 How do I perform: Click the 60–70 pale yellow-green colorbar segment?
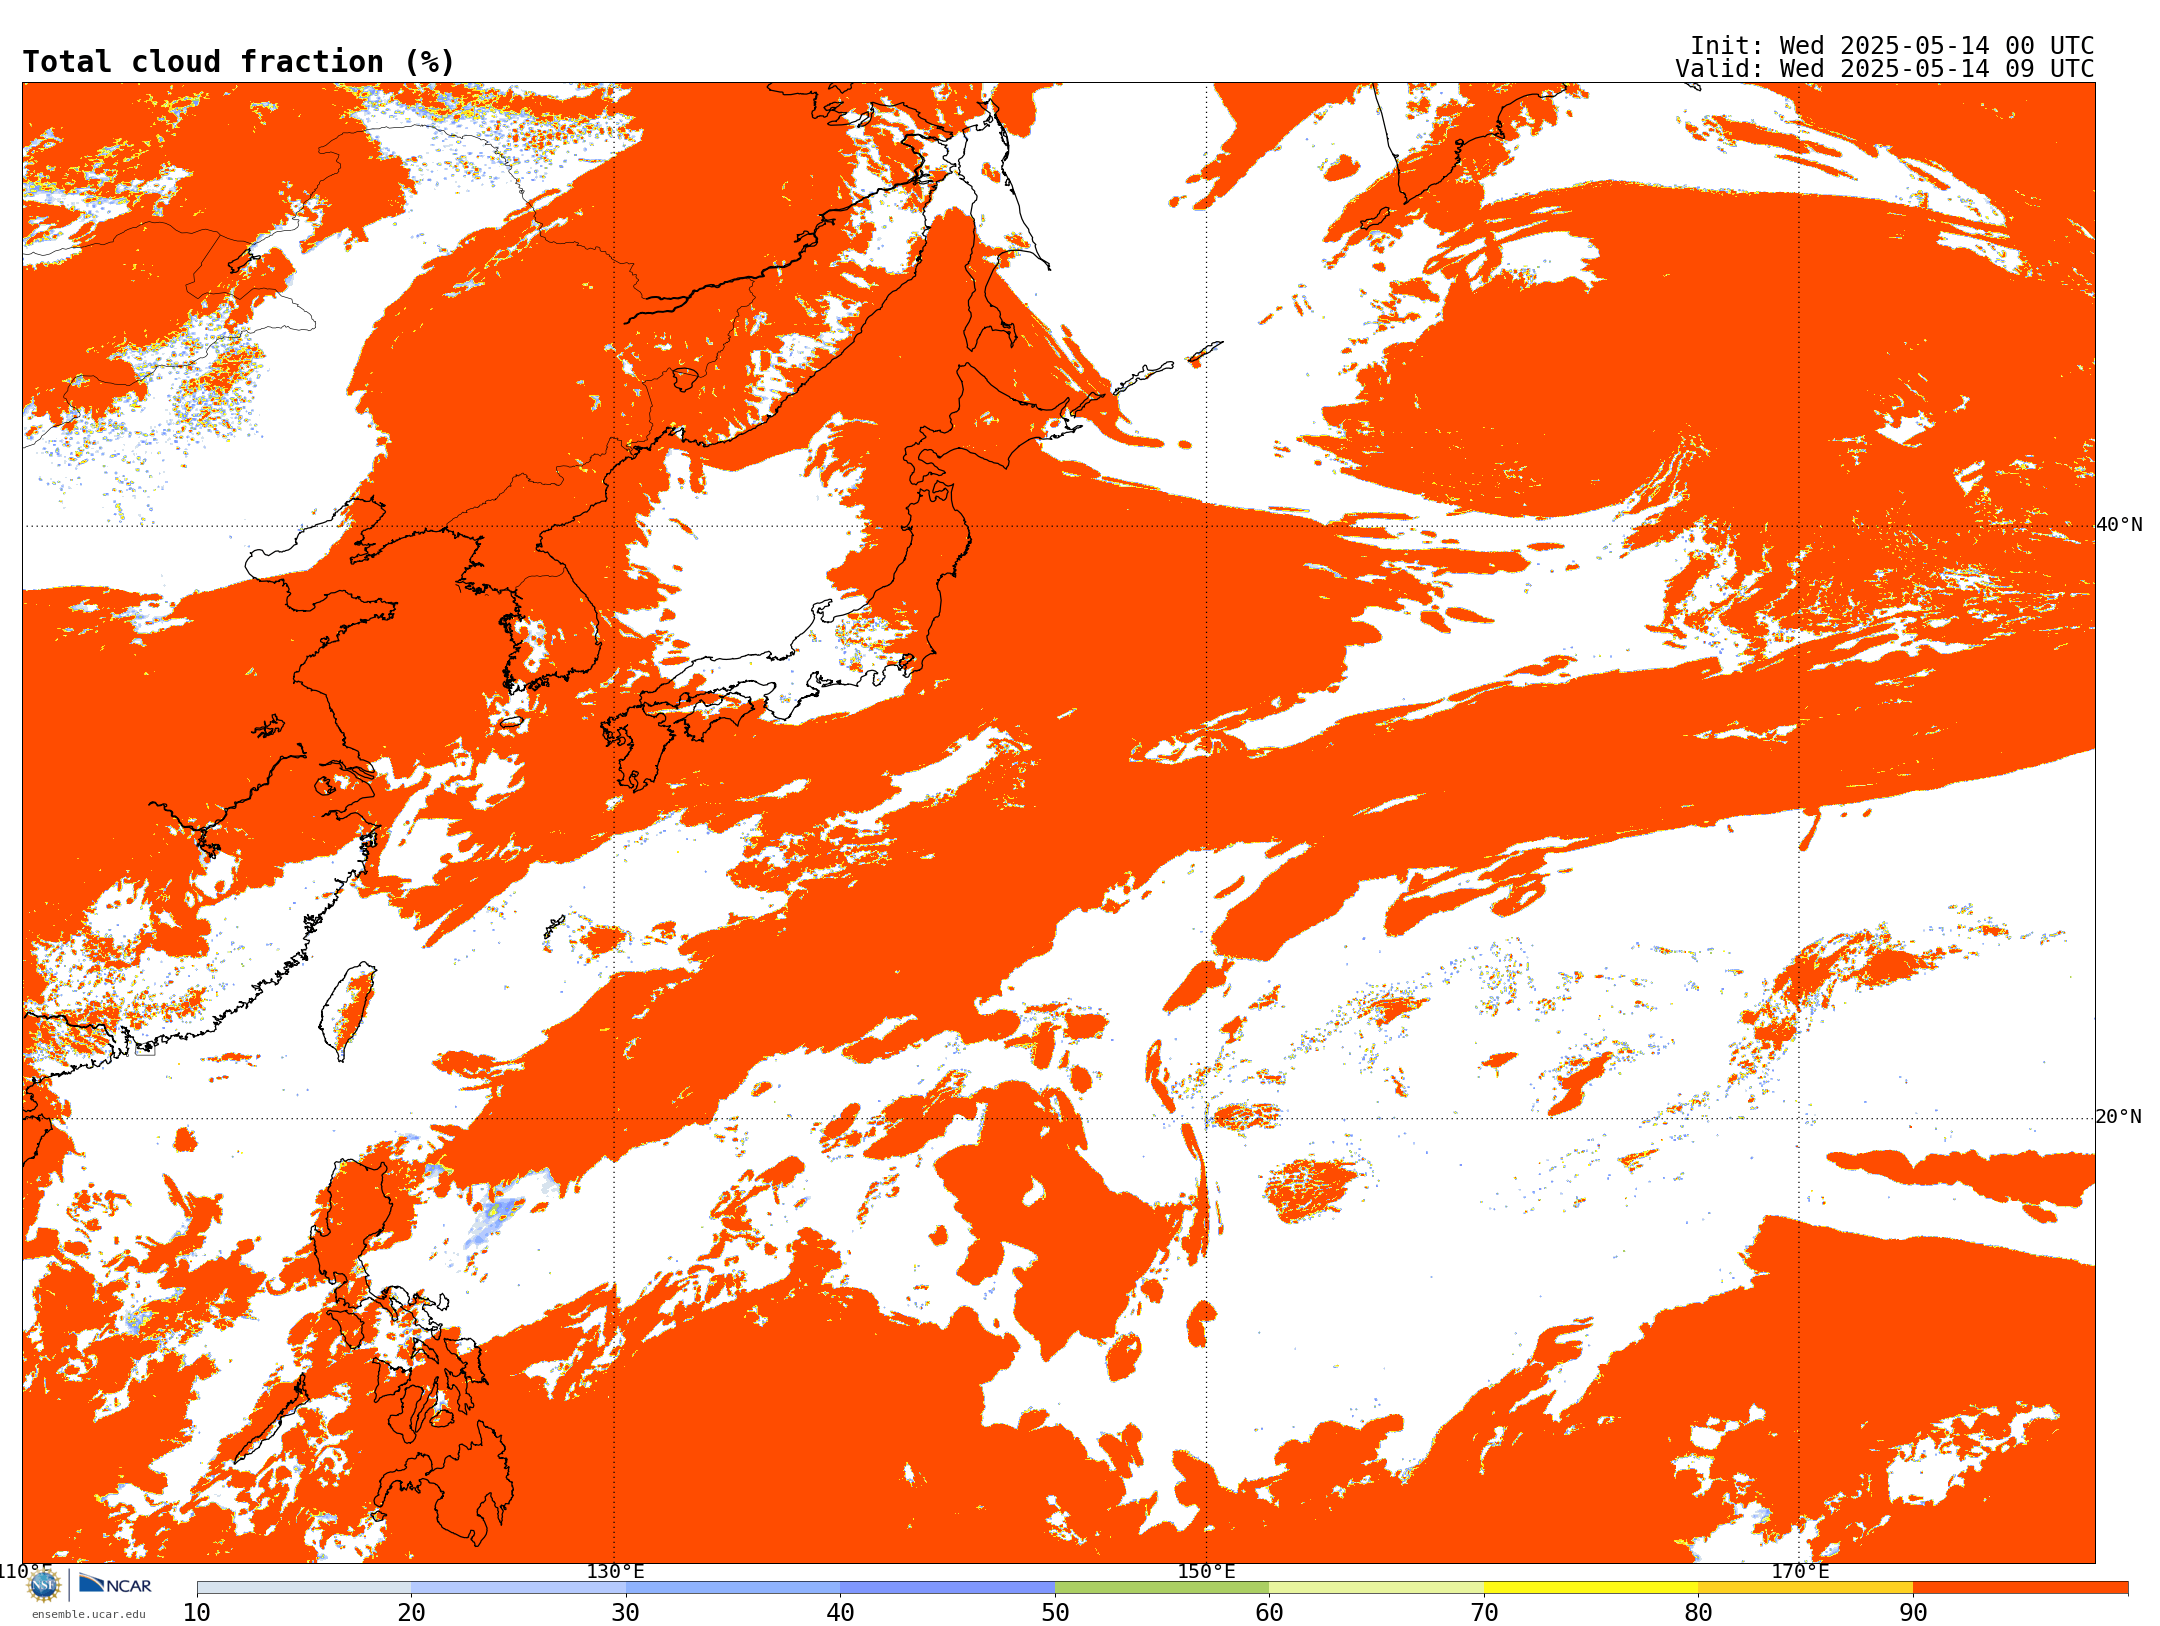1376,1588
